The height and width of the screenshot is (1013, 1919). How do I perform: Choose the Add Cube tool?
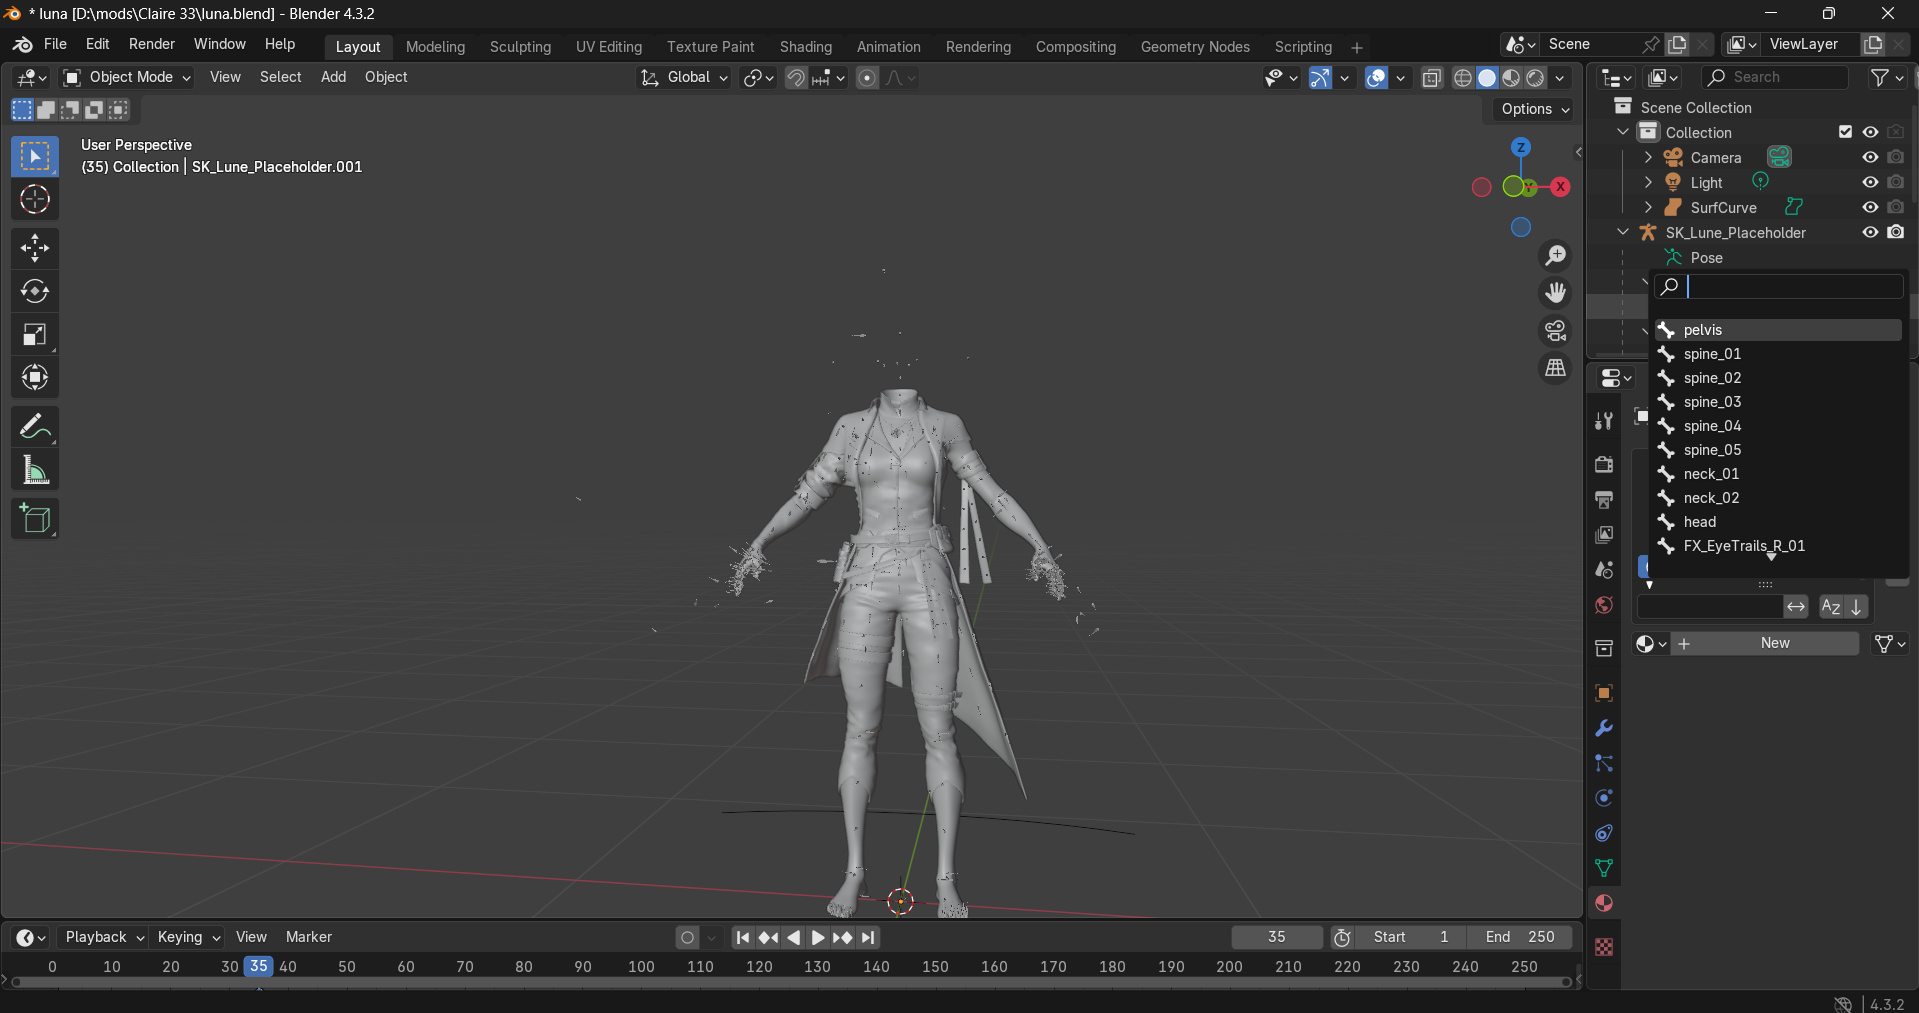35,519
